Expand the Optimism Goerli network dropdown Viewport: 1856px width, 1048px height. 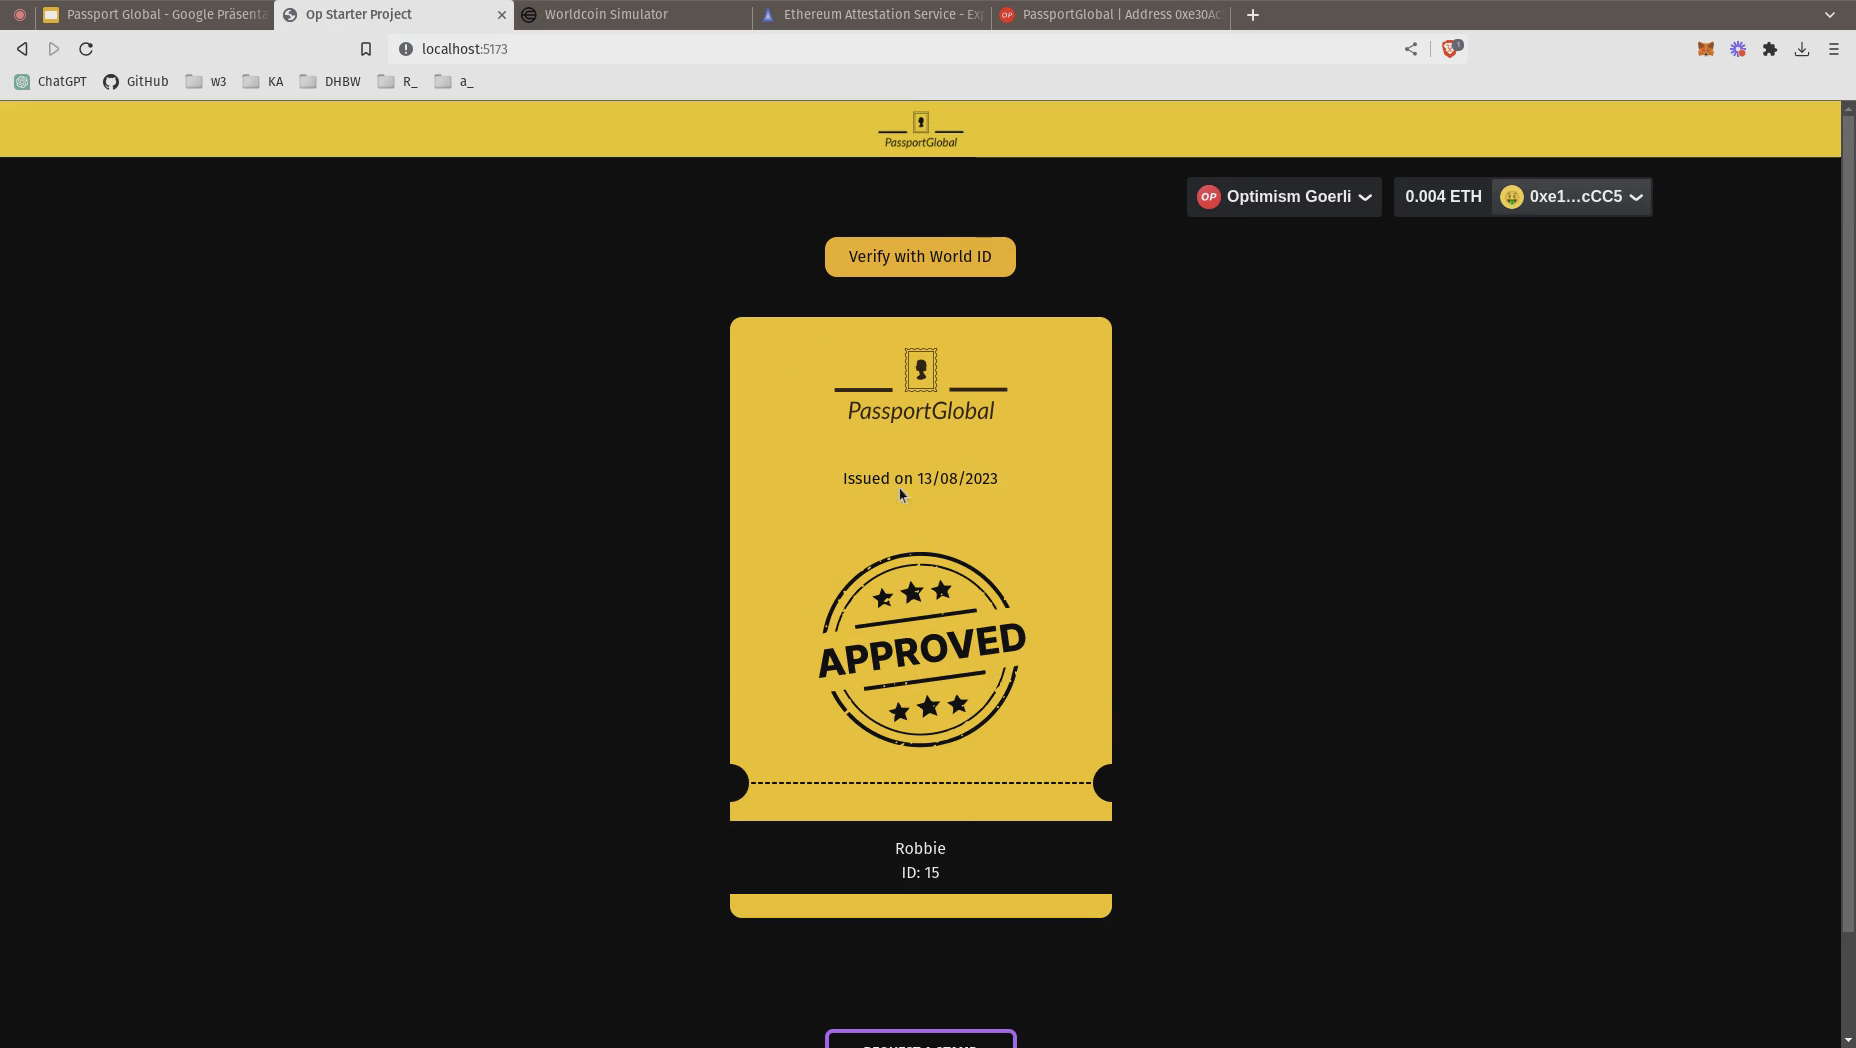1284,197
